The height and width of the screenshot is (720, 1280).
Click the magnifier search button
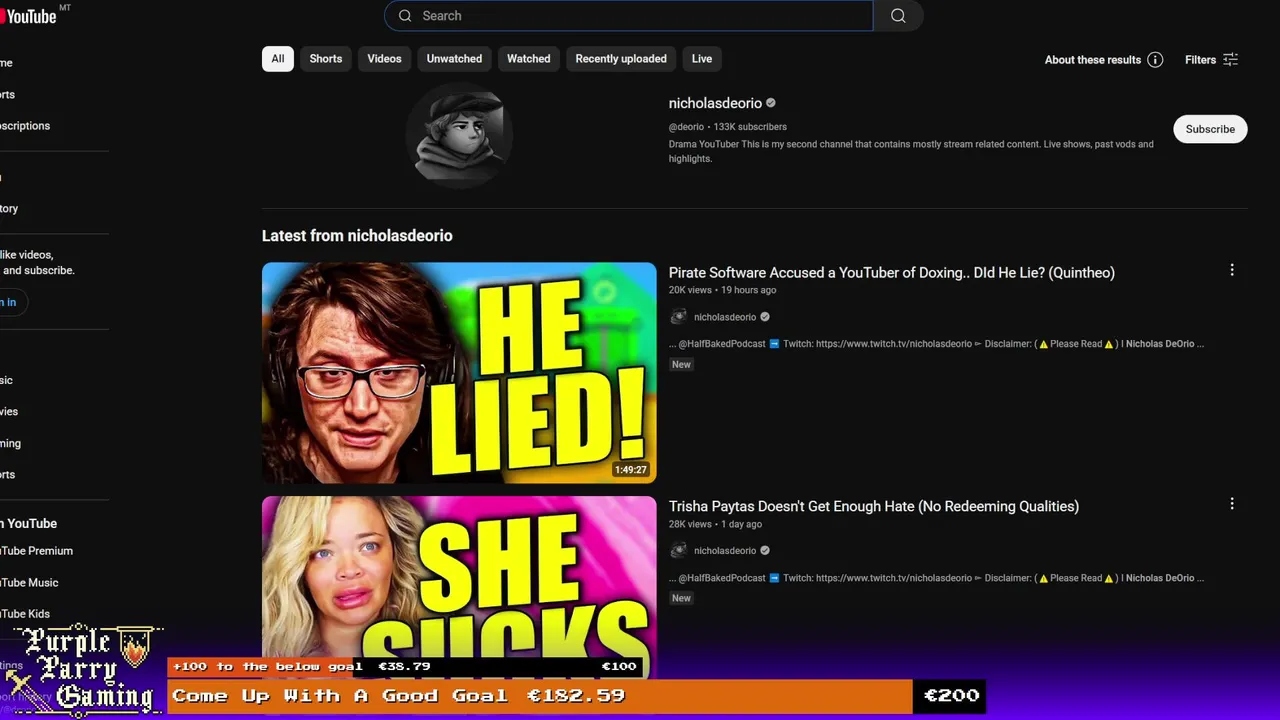coord(898,16)
